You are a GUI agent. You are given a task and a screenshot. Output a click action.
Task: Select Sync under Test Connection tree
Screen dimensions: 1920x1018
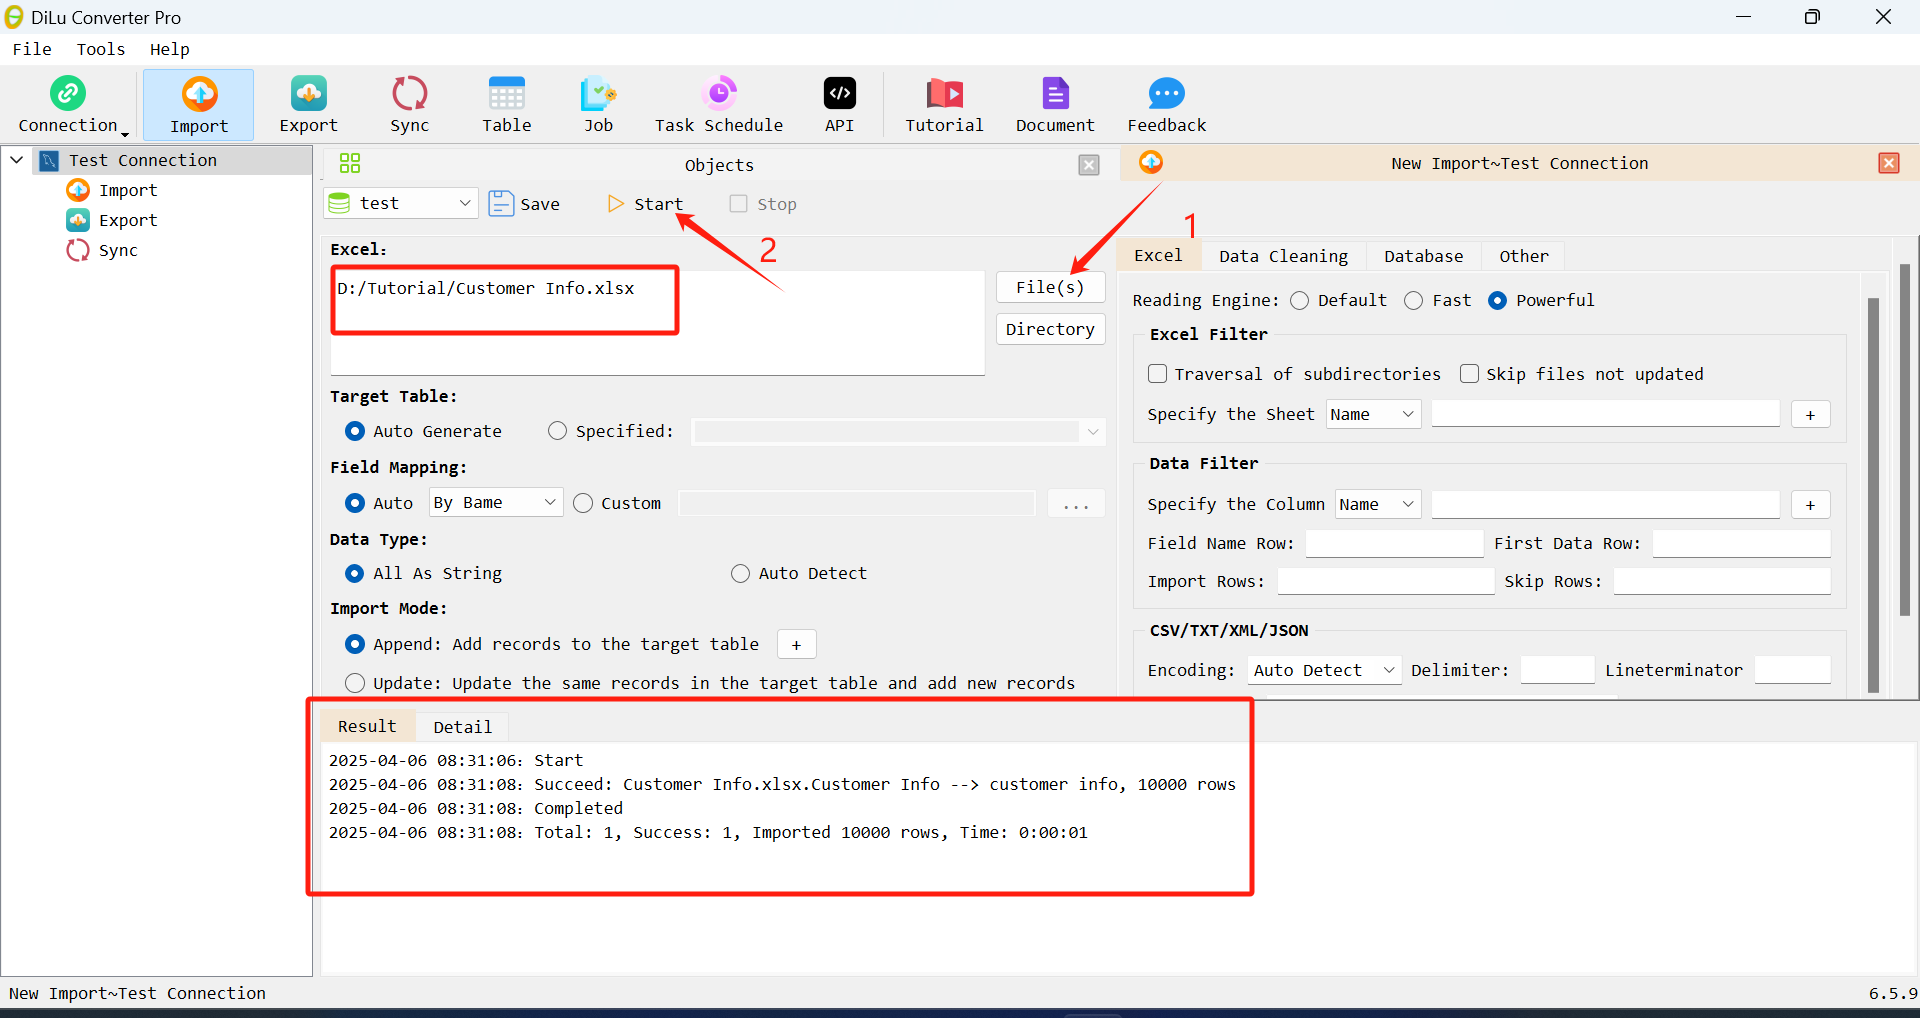(117, 250)
